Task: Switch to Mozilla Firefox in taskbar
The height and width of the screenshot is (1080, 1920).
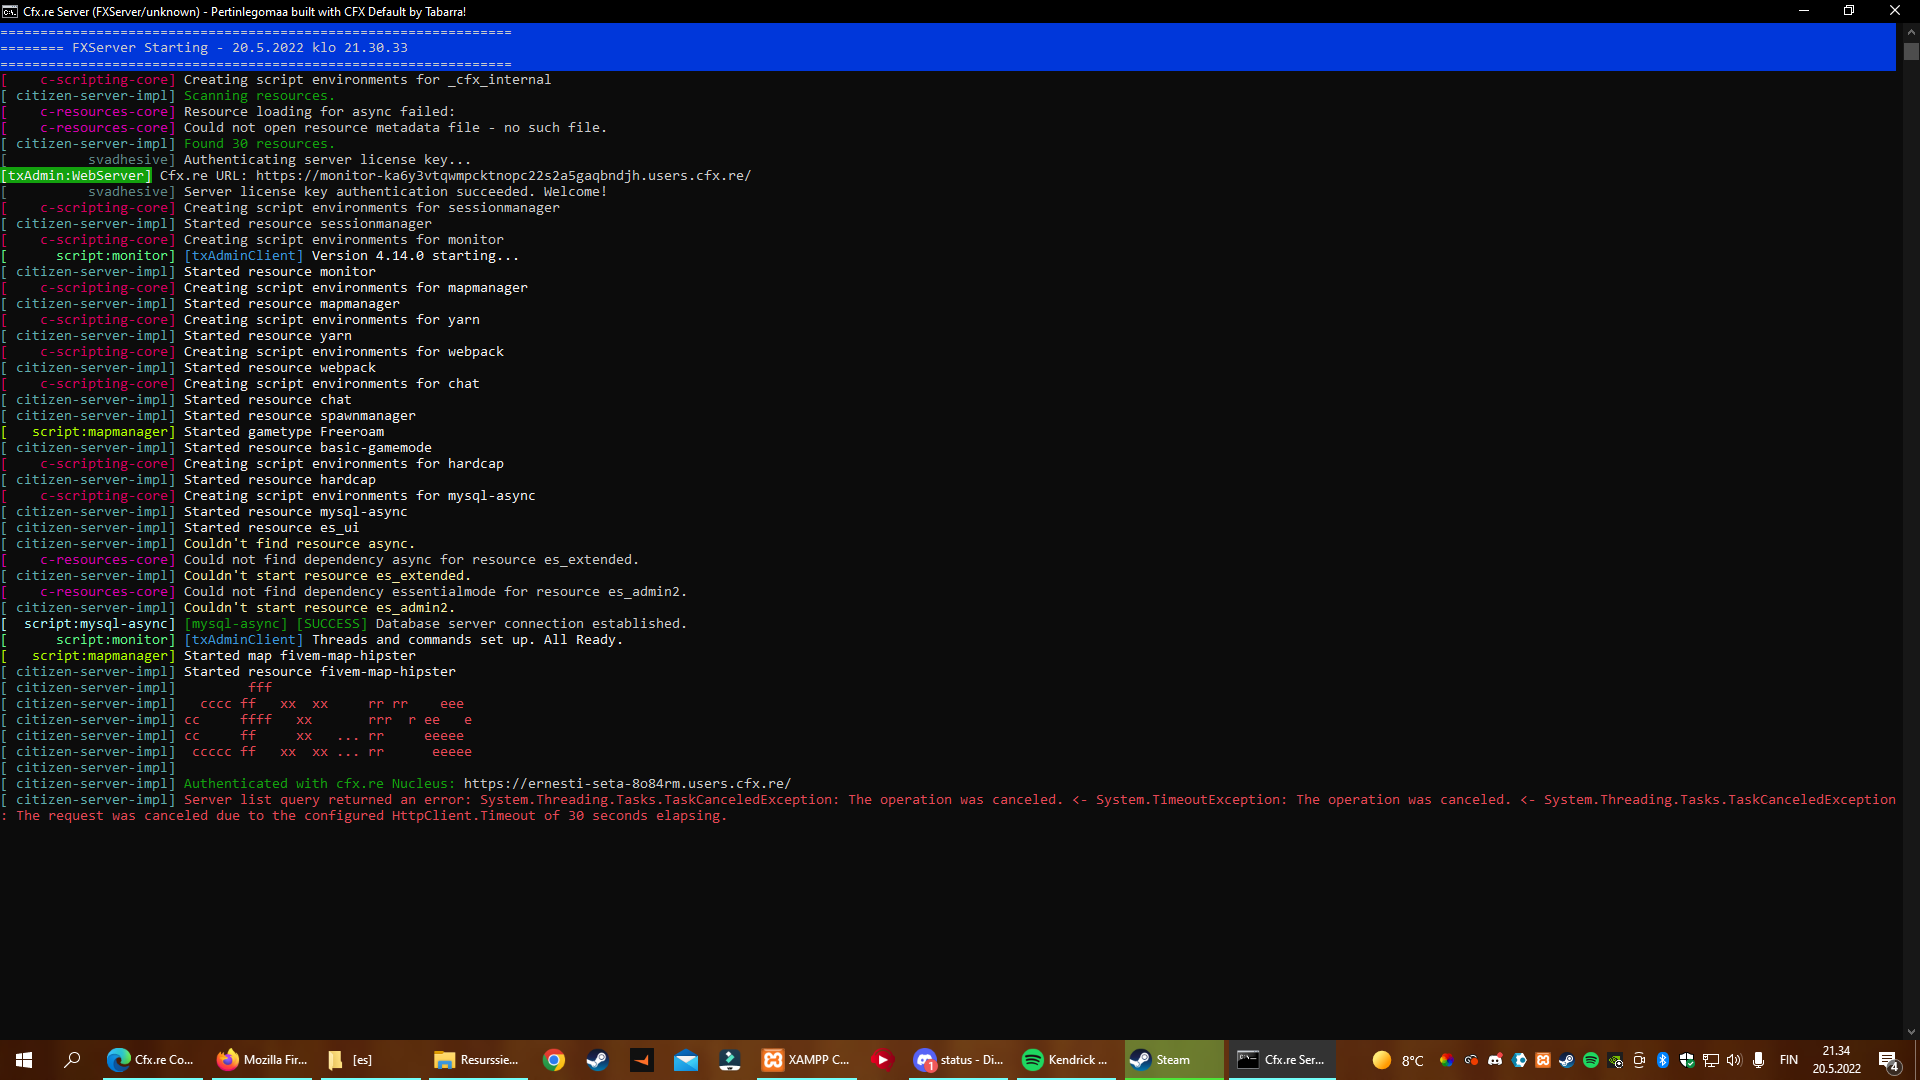Action: click(262, 1060)
